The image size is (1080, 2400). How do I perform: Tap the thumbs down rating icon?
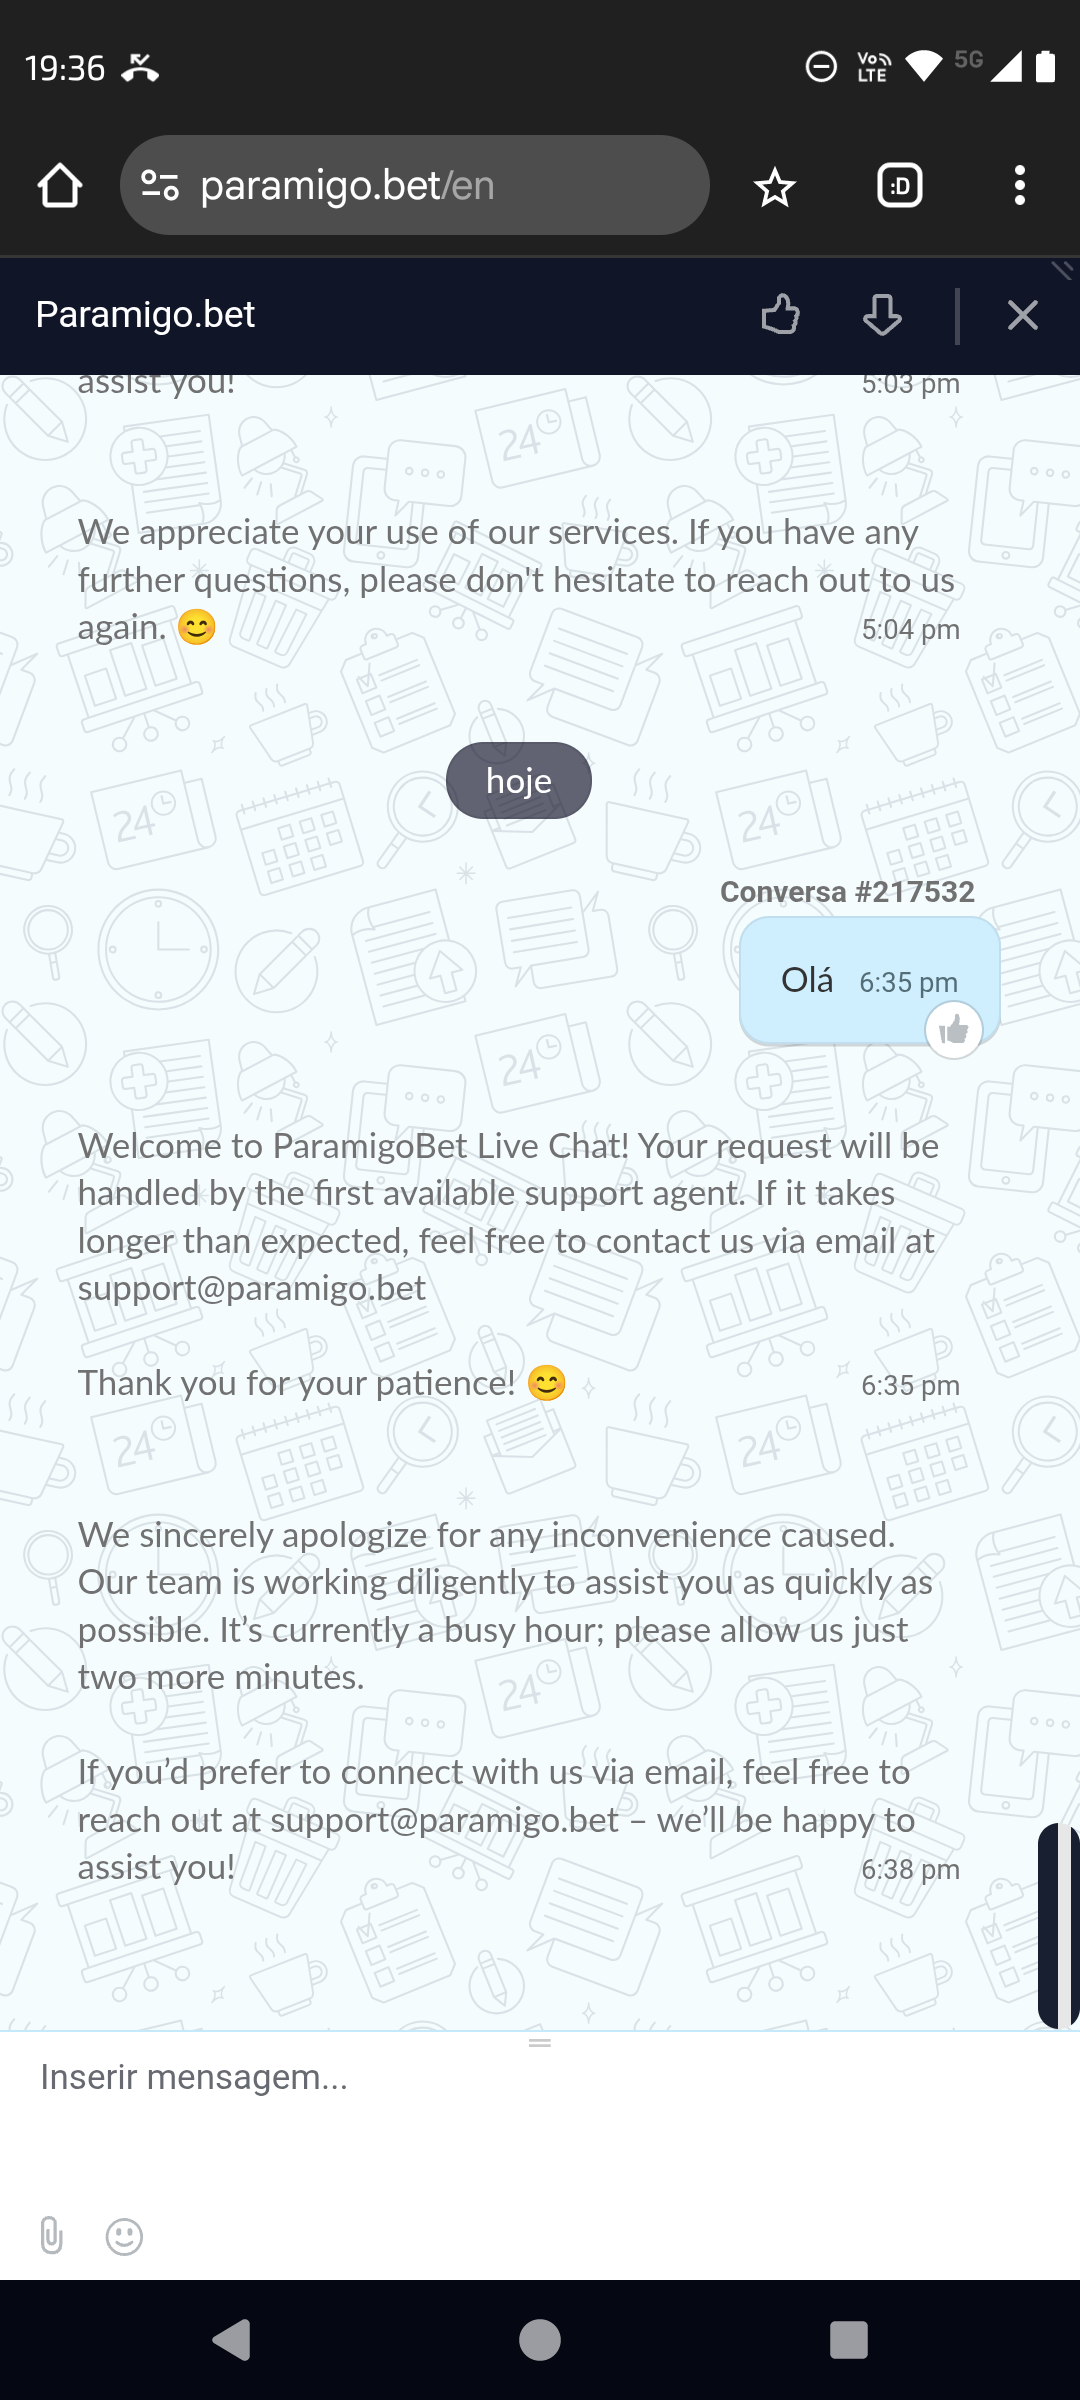pos(882,315)
